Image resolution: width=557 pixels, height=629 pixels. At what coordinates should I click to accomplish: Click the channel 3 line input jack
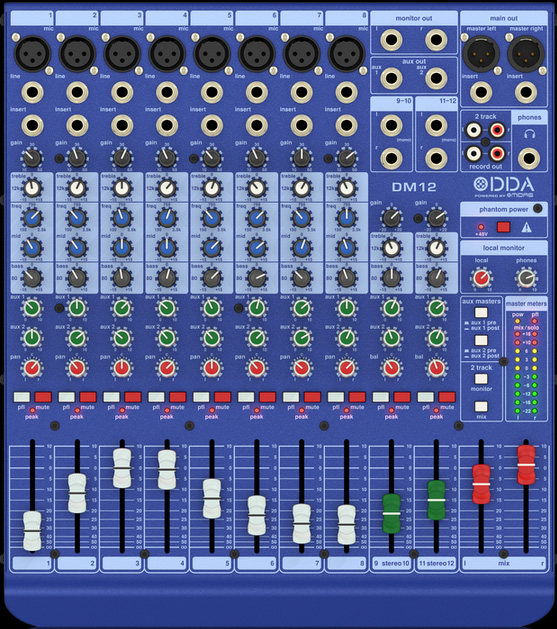(122, 92)
